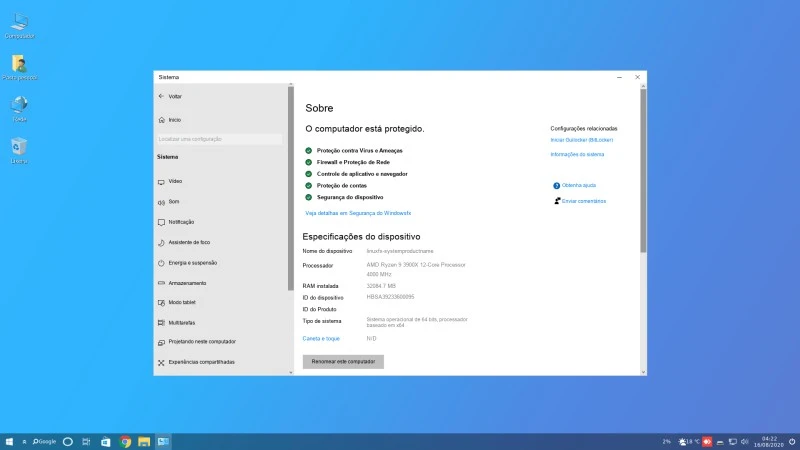The width and height of the screenshot is (800, 450).
Task: Click the drive tray icon
Action: (720, 442)
